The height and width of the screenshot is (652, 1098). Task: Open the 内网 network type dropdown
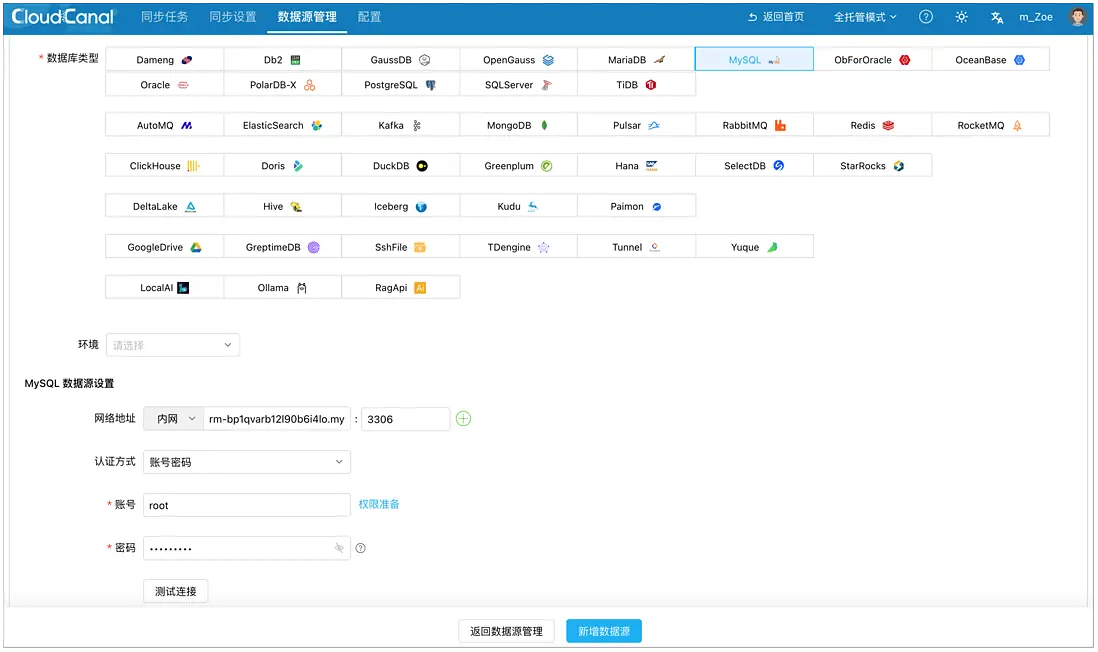[x=174, y=419]
